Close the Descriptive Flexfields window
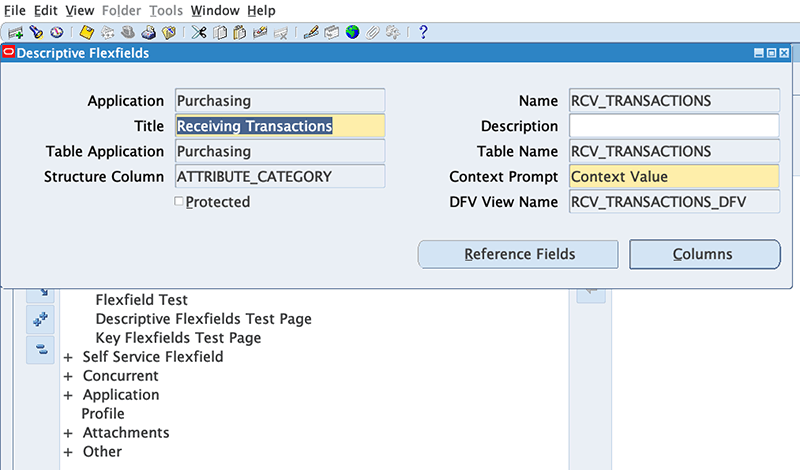Screen dimensions: 800x470 784,53
